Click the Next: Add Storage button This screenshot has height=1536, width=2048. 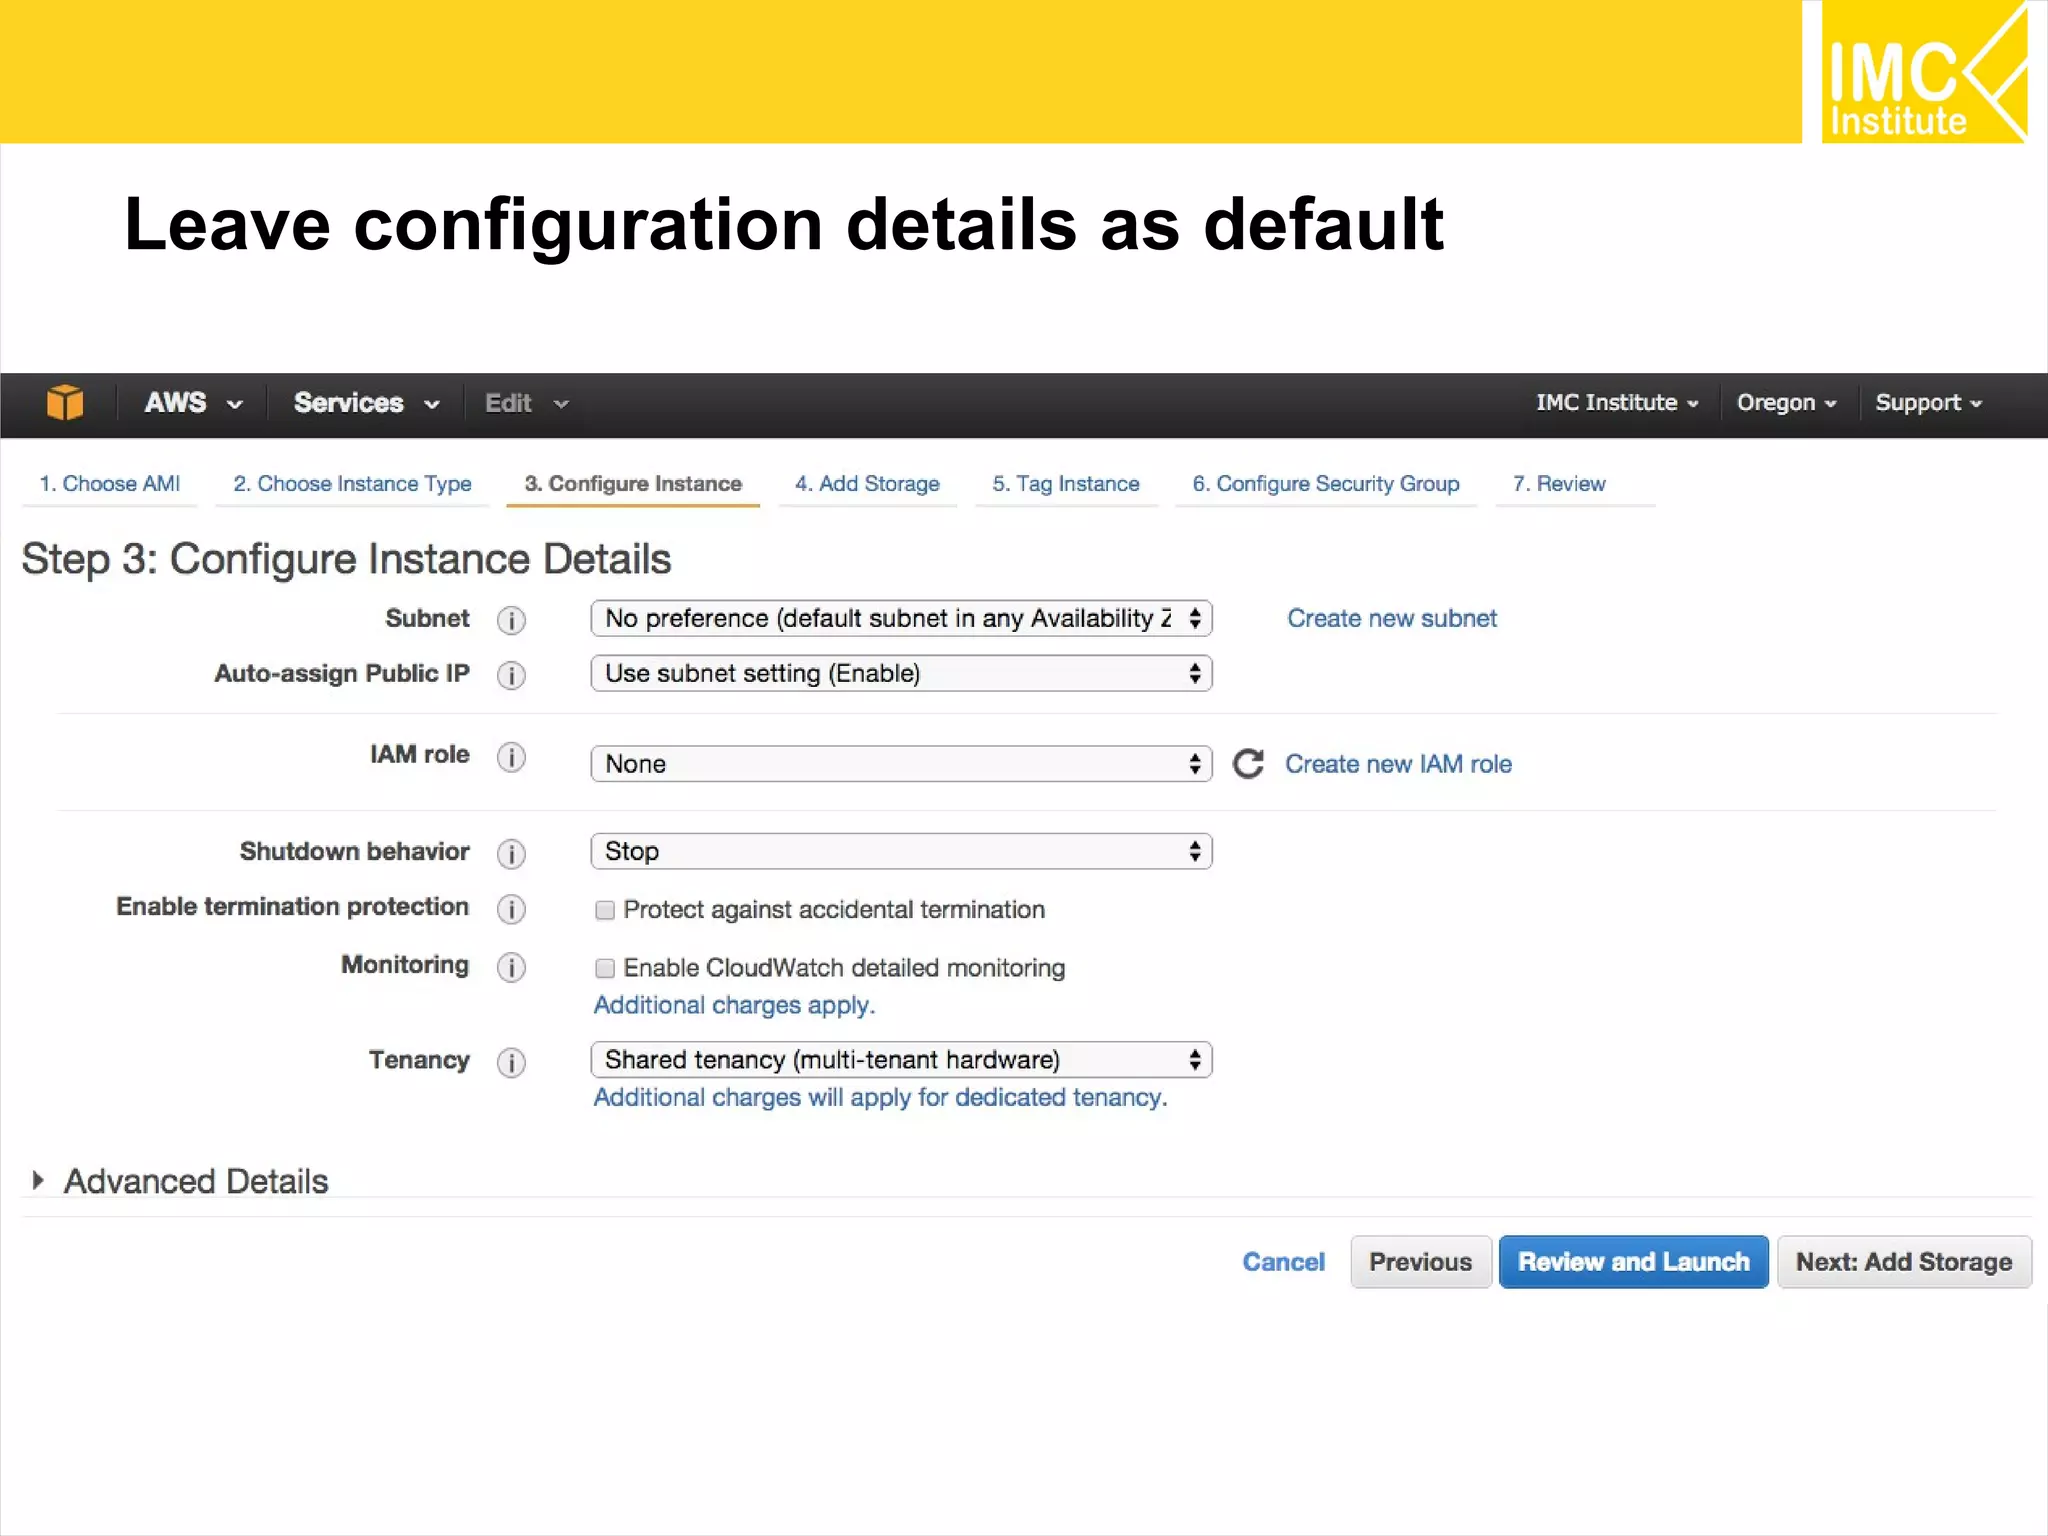tap(1904, 1262)
